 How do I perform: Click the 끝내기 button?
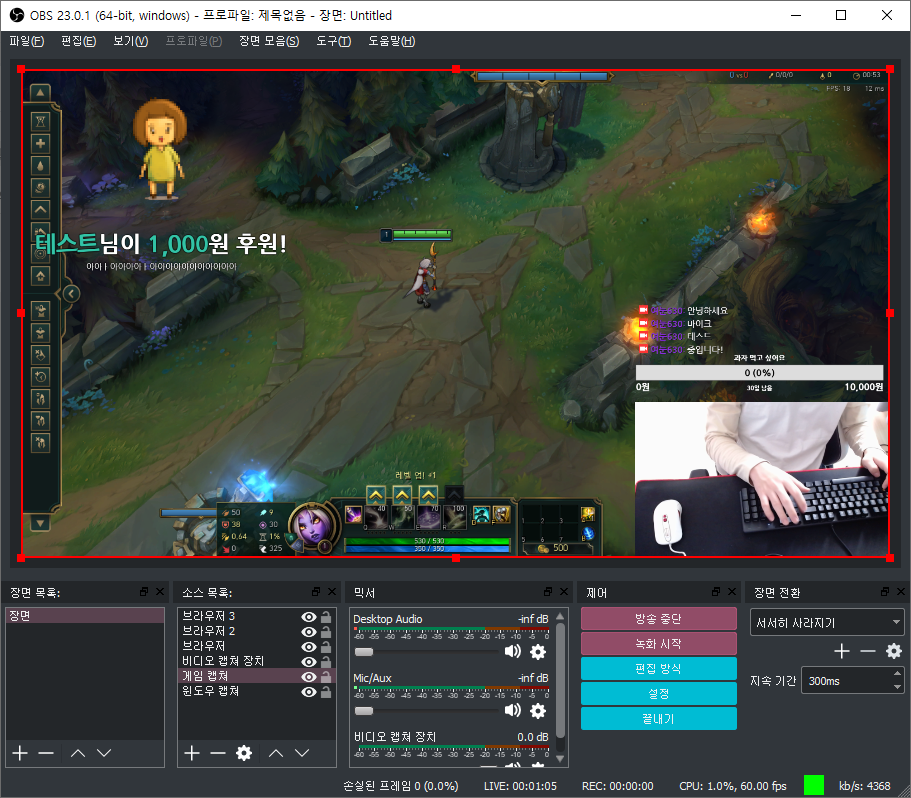click(x=658, y=718)
